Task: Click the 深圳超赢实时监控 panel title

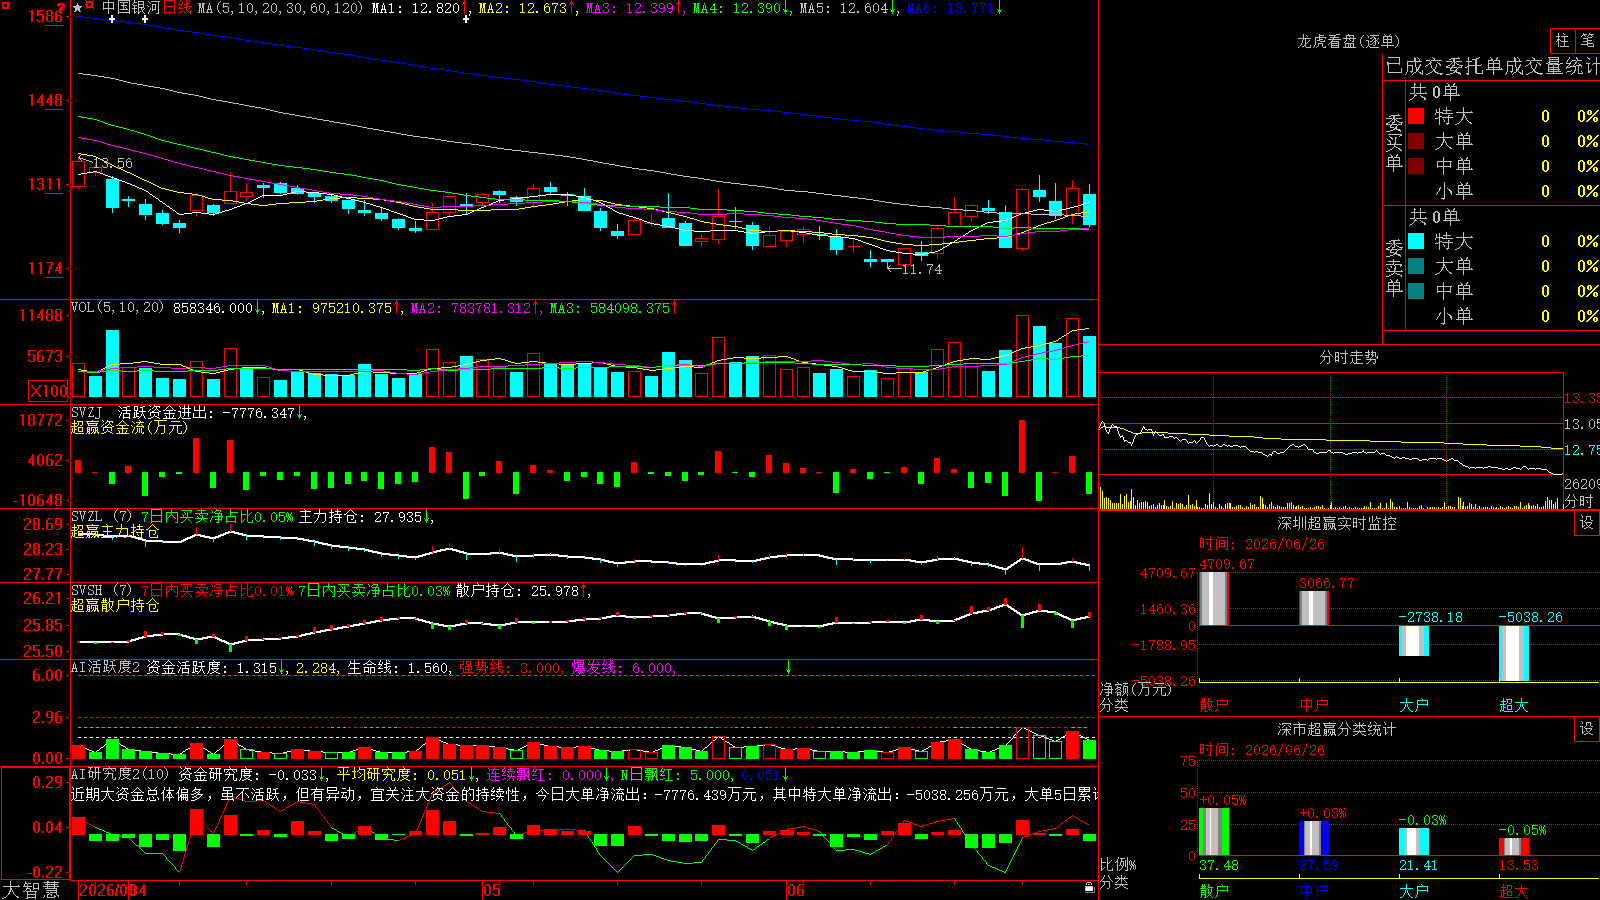Action: click(1337, 523)
